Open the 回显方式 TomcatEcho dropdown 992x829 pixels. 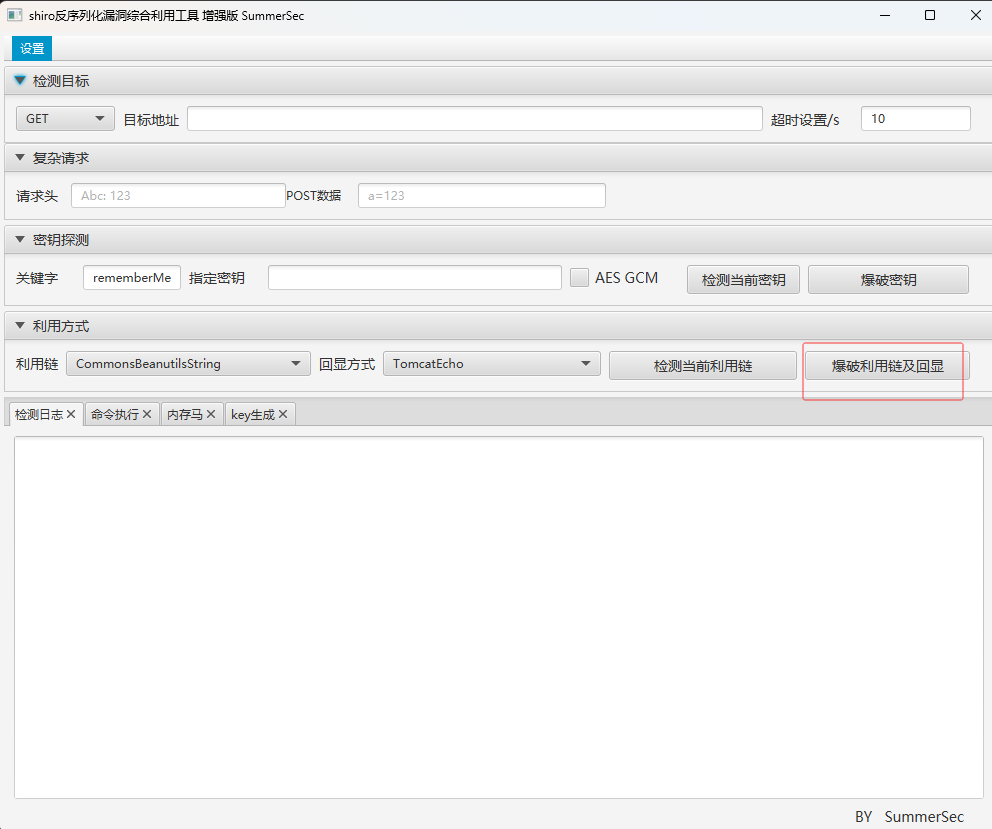(491, 364)
